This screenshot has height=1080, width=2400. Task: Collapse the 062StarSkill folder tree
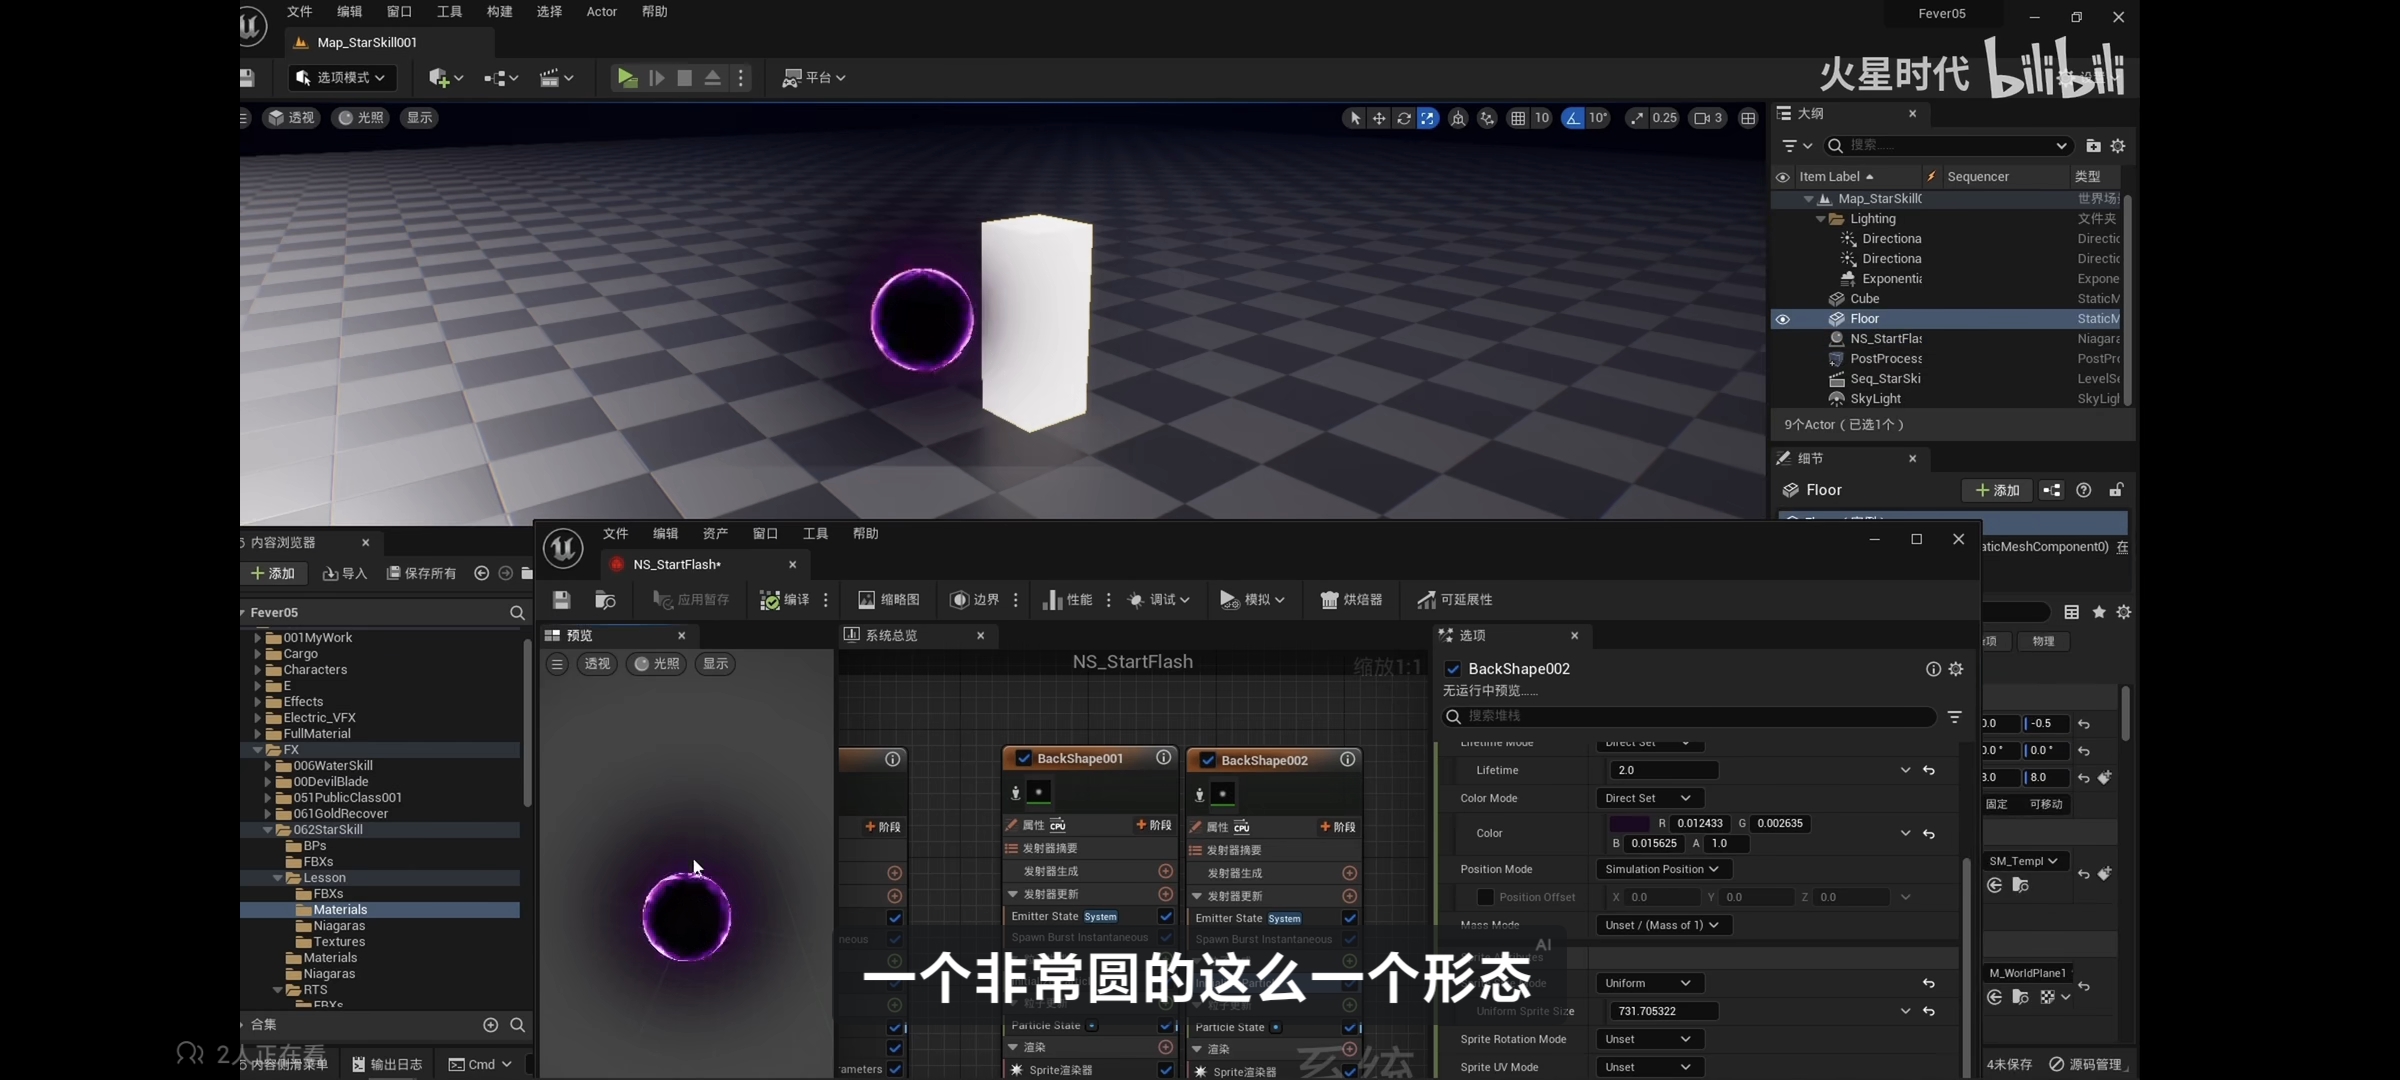point(268,830)
